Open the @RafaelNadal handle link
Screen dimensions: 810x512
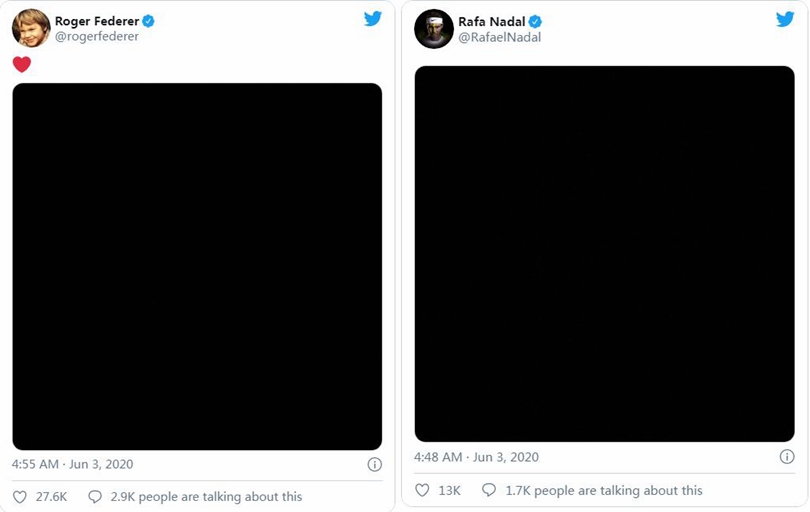pyautogui.click(x=500, y=37)
